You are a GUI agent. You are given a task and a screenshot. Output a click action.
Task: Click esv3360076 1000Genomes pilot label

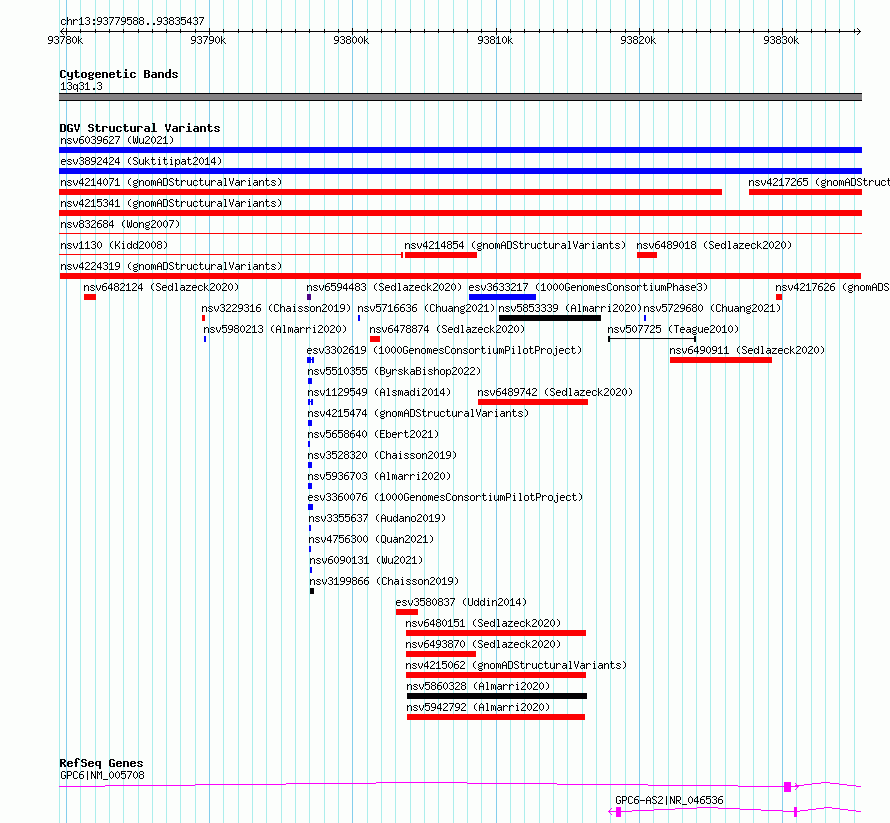coord(446,497)
